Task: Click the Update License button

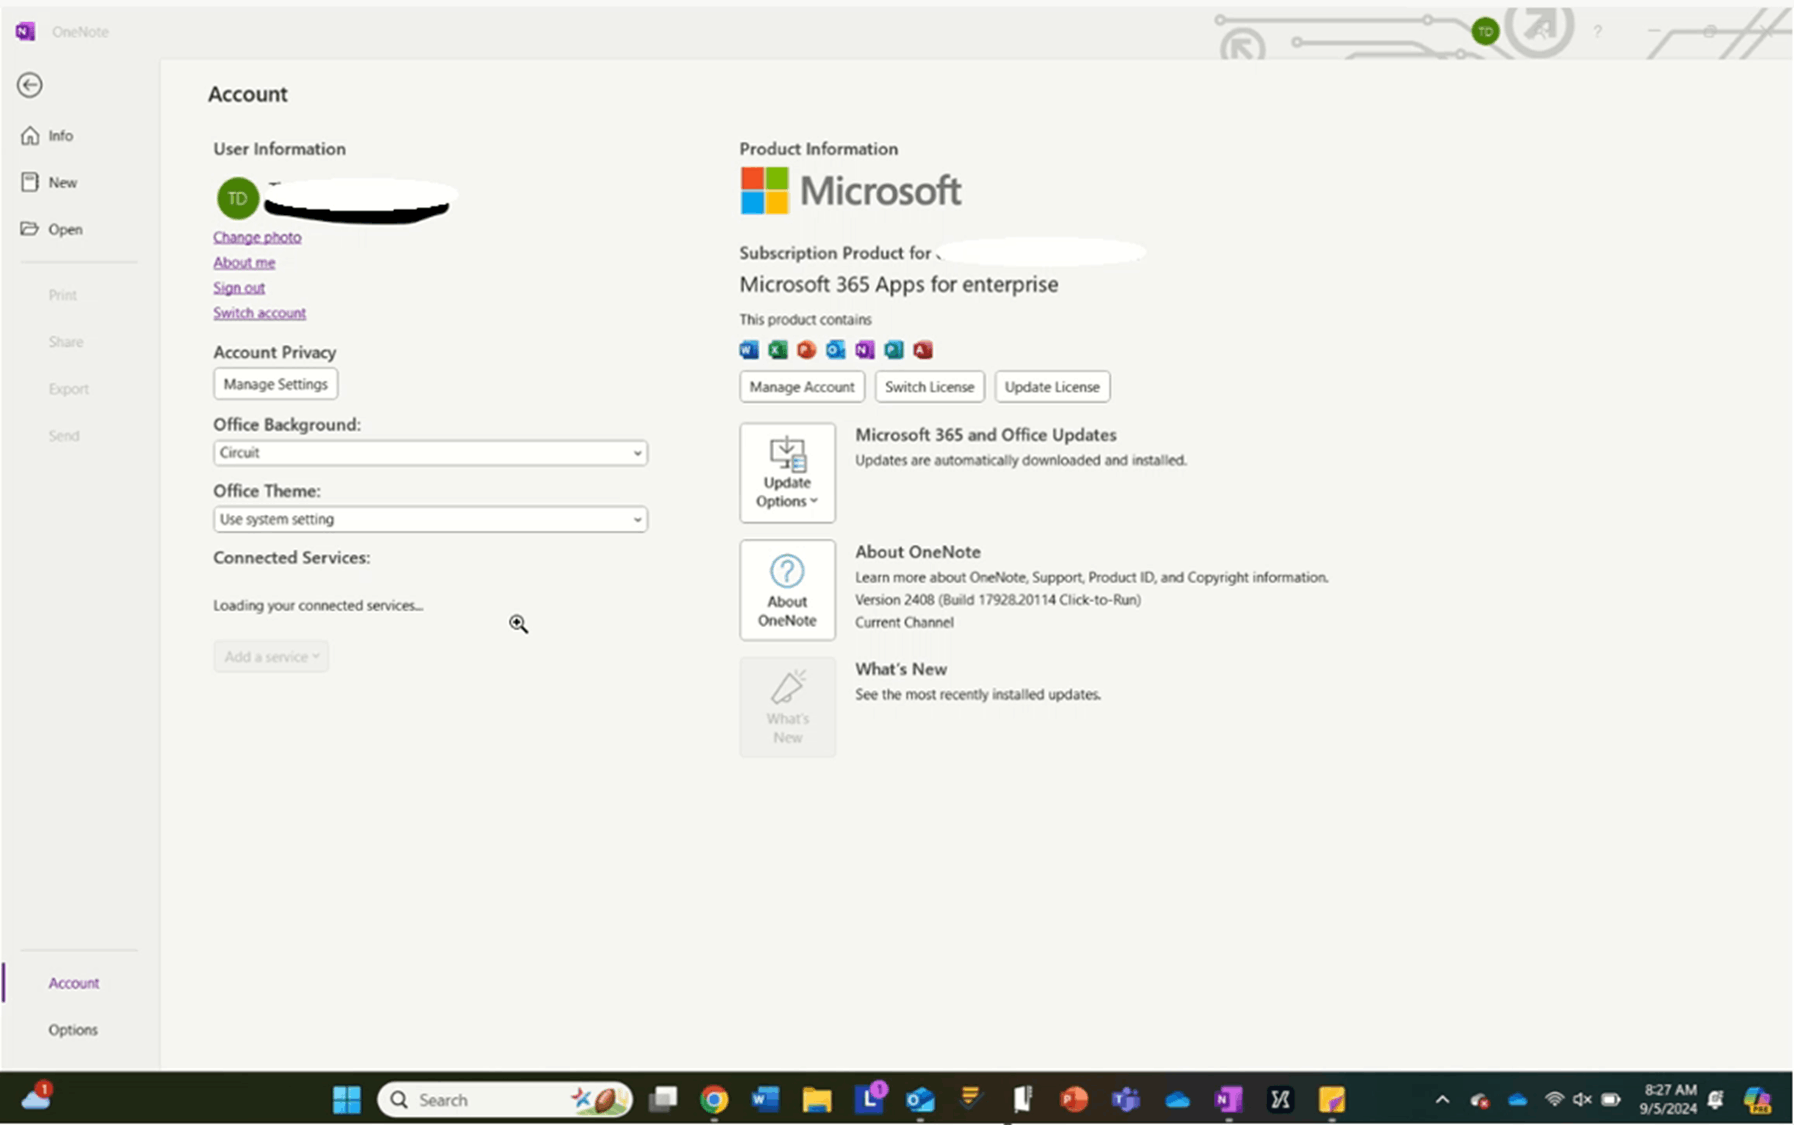Action: click(x=1052, y=387)
